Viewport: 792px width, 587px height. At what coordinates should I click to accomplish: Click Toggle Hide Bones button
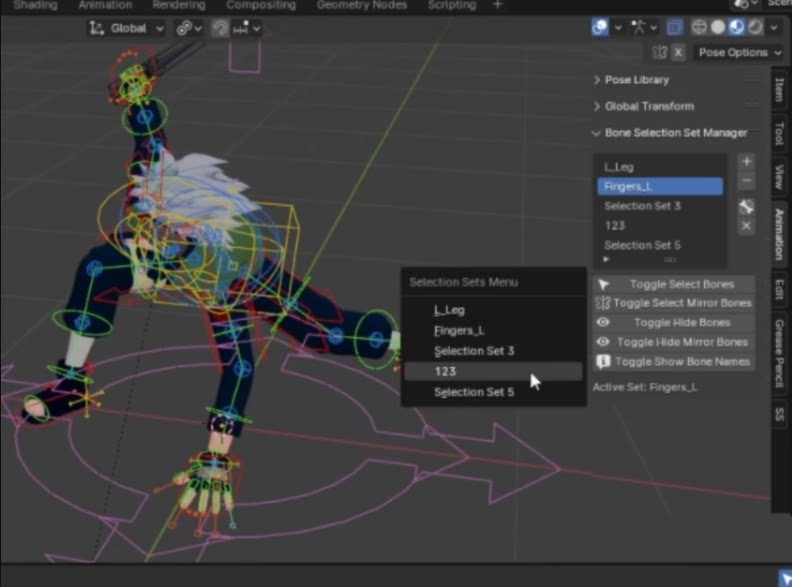coord(674,322)
